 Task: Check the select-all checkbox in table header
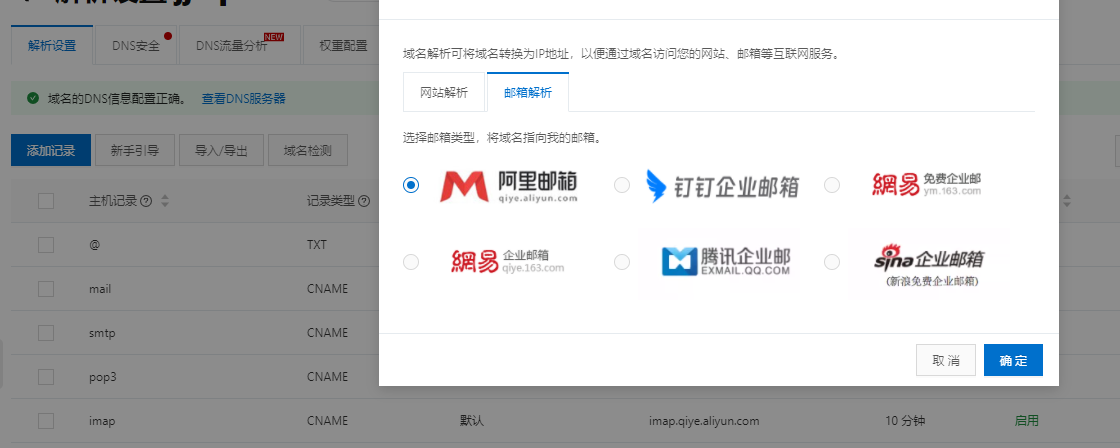(x=46, y=201)
